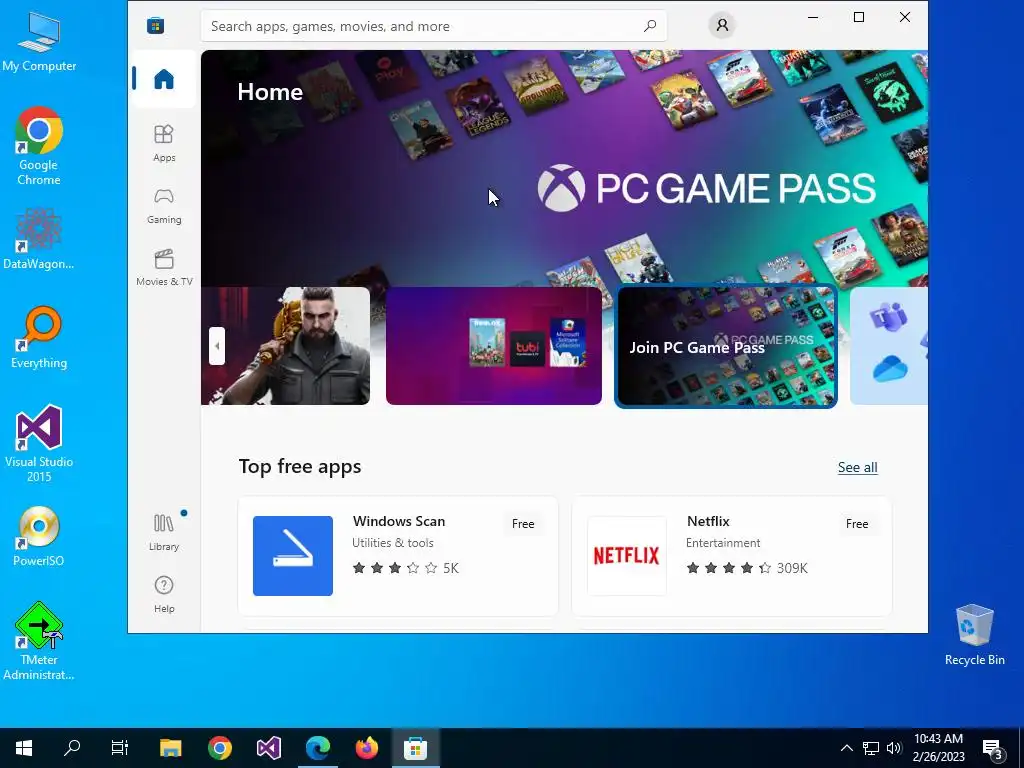
Task: Click the taskbar clock and date
Action: 938,748
